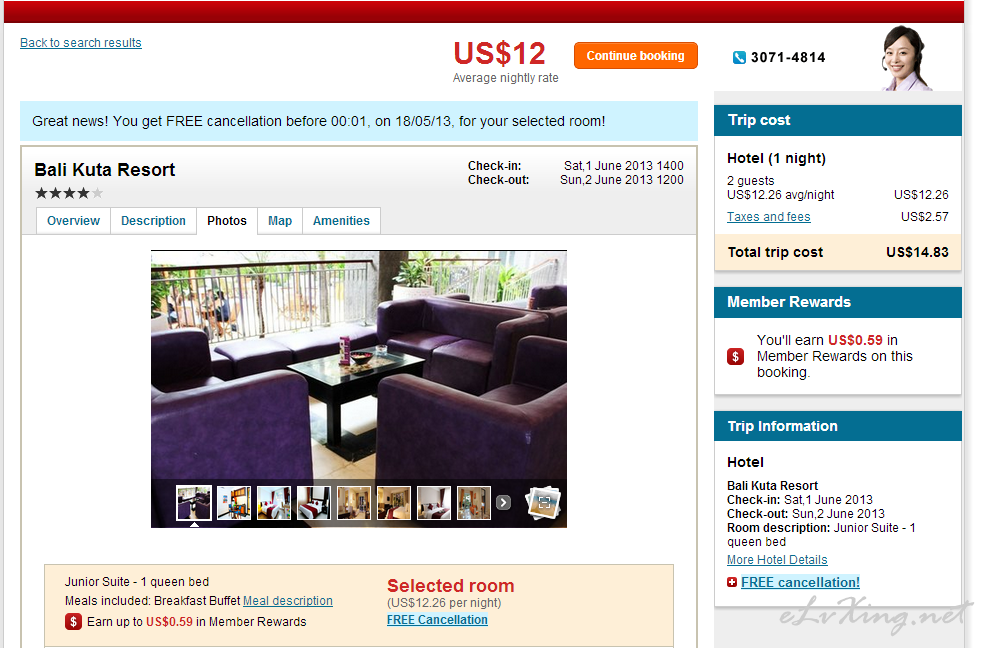Open More Hotel Details link
The width and height of the screenshot is (984, 648).
click(x=777, y=560)
